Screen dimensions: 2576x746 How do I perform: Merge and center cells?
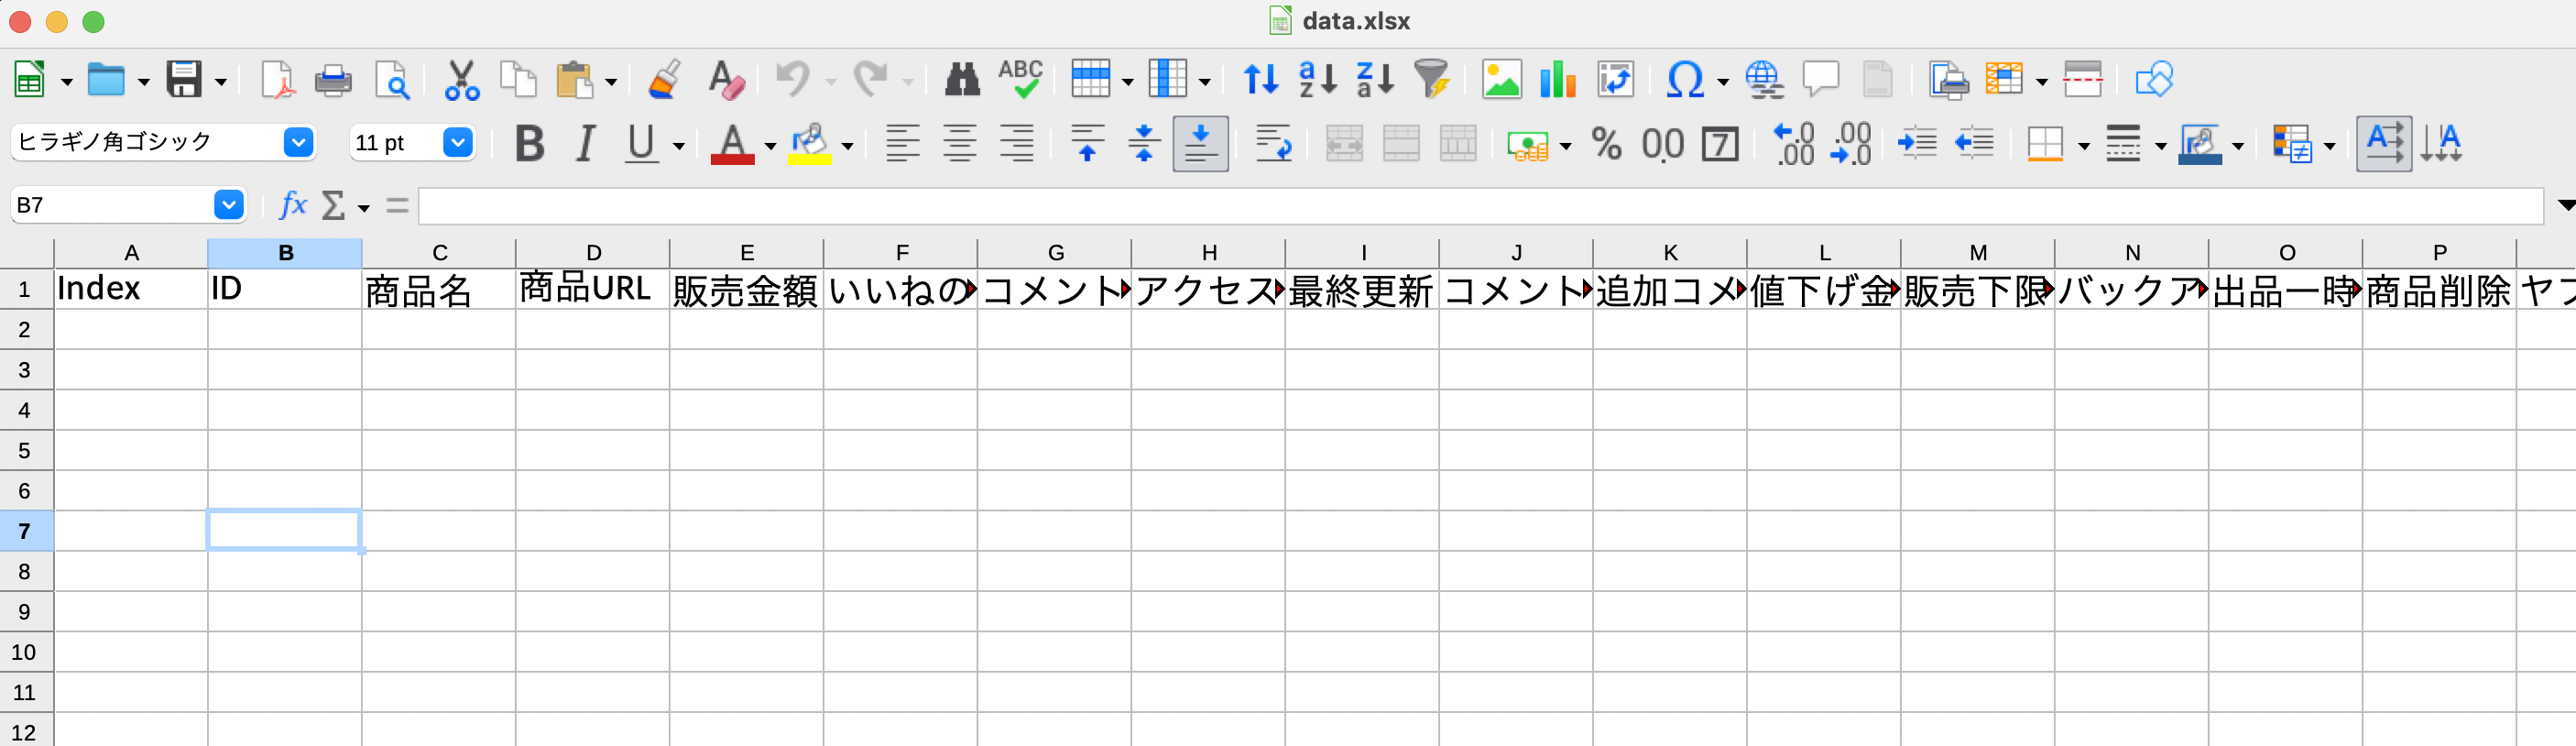pos(1343,144)
